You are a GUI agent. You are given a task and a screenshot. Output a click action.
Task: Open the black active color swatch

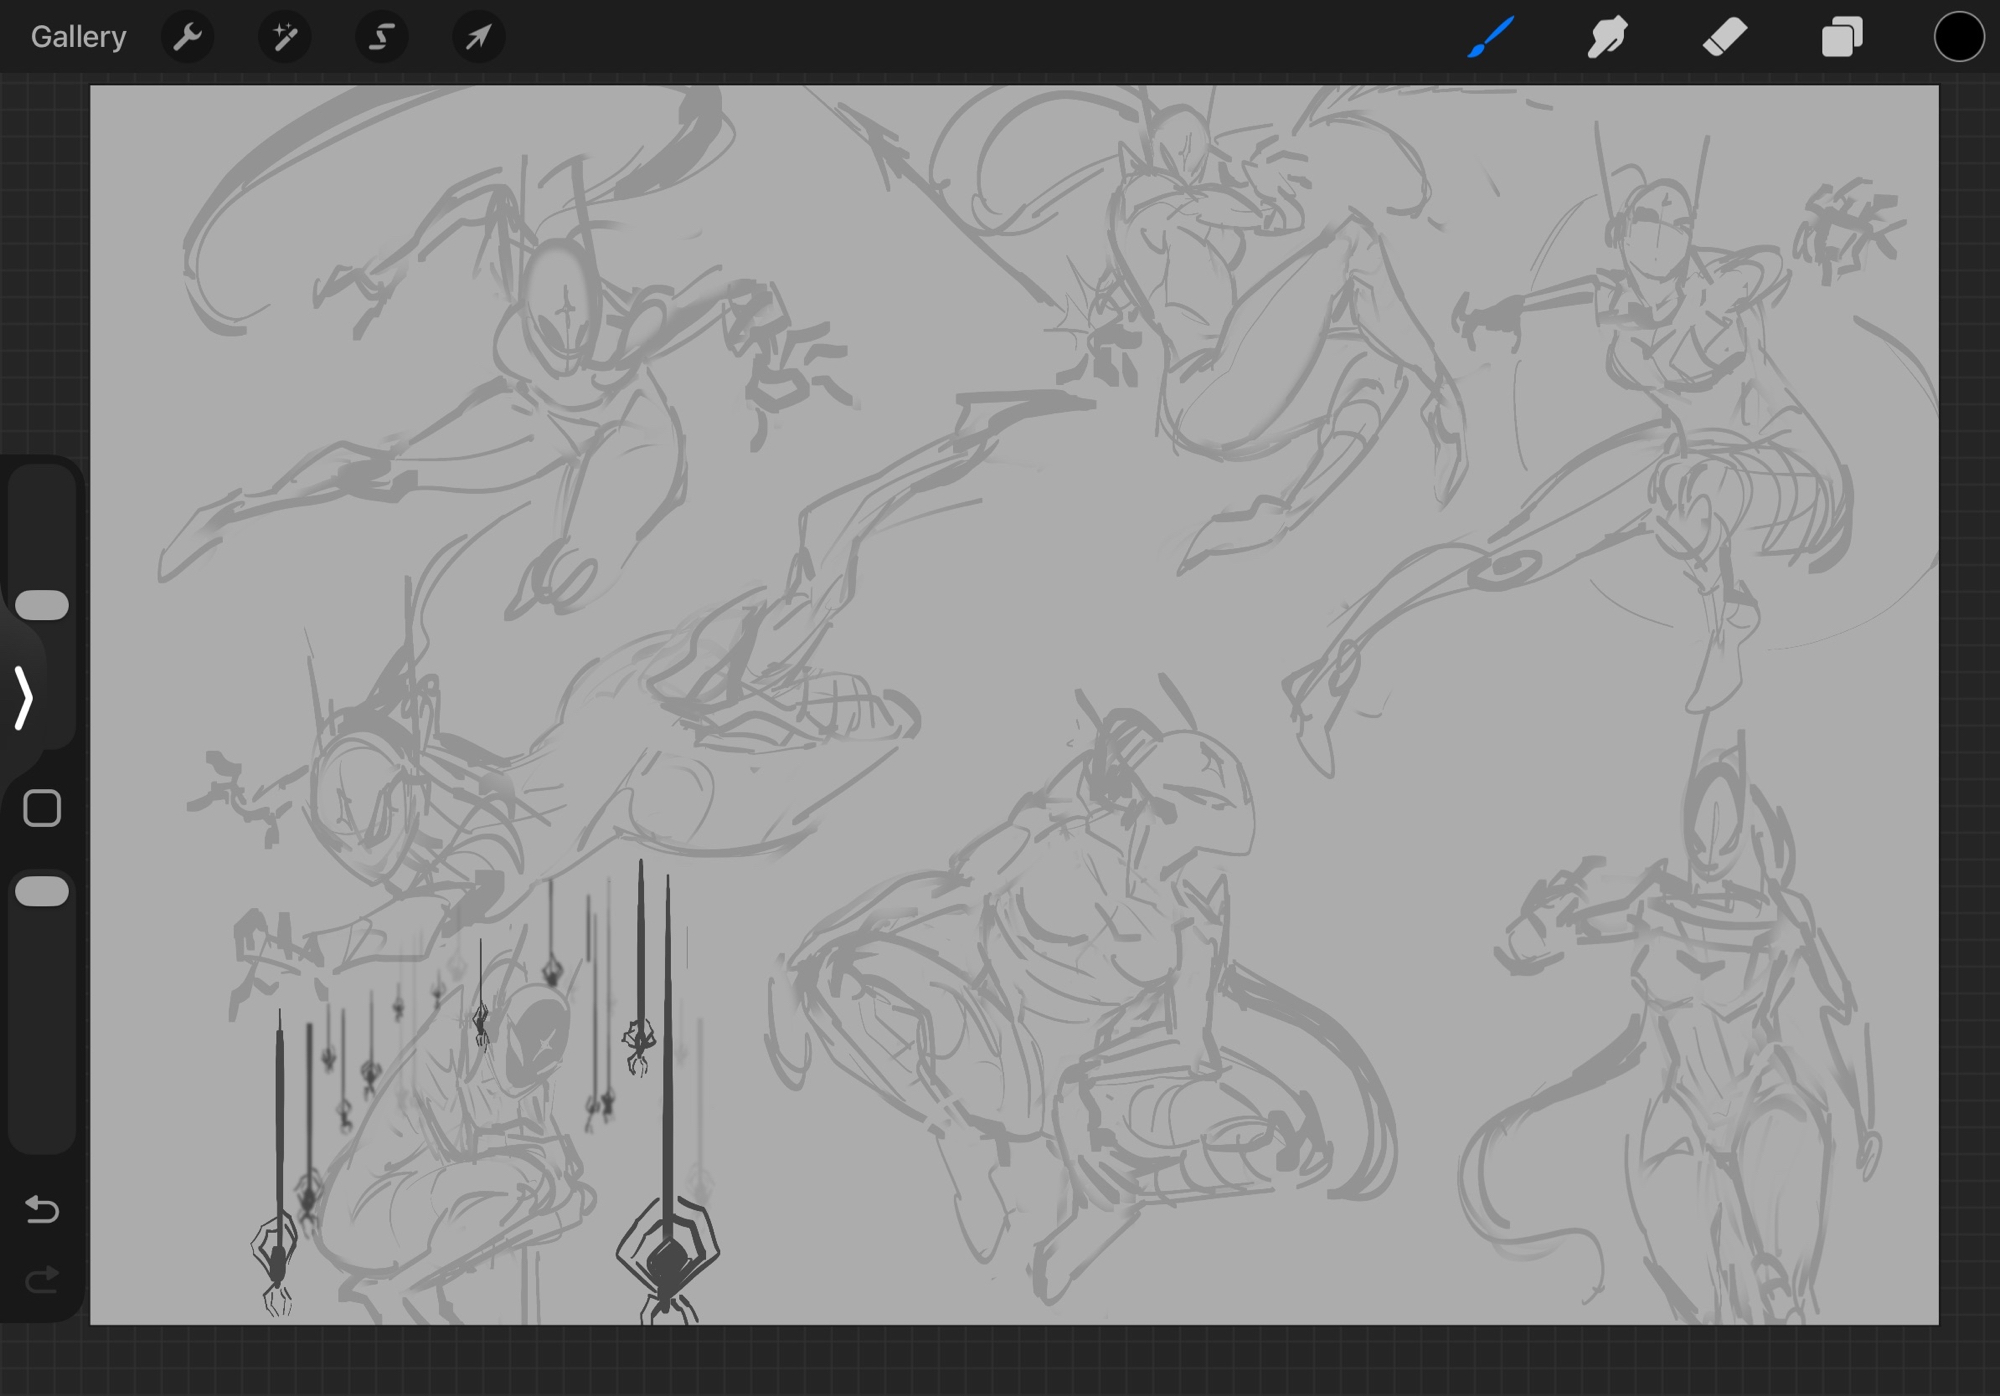pyautogui.click(x=1958, y=37)
